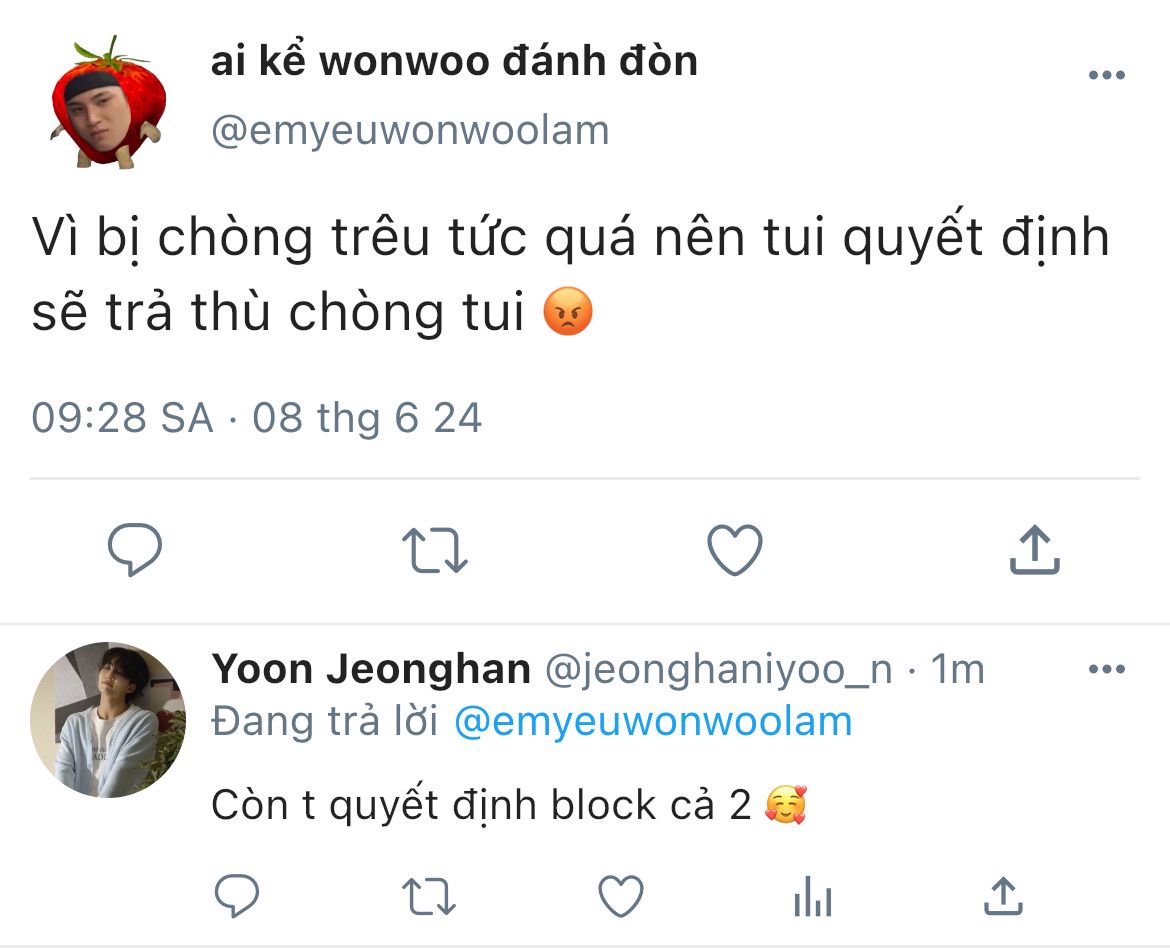Open display name ai kể wonwoo đánh đòn

pyautogui.click(x=454, y=61)
